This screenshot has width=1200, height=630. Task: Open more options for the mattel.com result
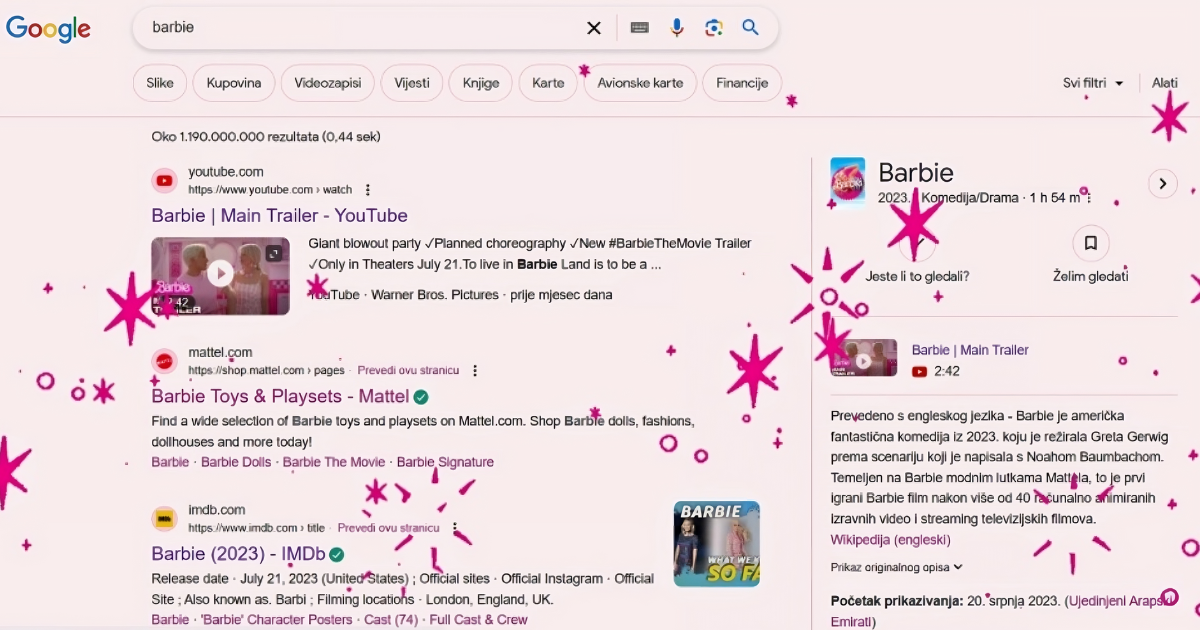[x=475, y=370]
